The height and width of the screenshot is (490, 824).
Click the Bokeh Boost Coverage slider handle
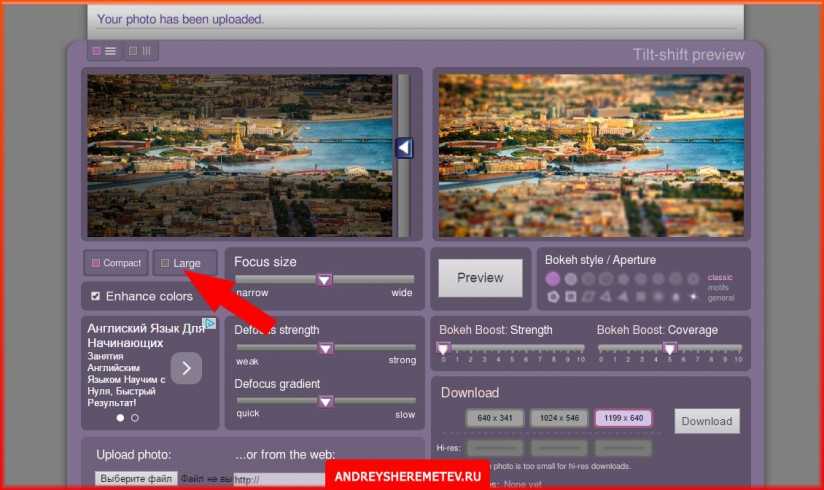tap(670, 348)
